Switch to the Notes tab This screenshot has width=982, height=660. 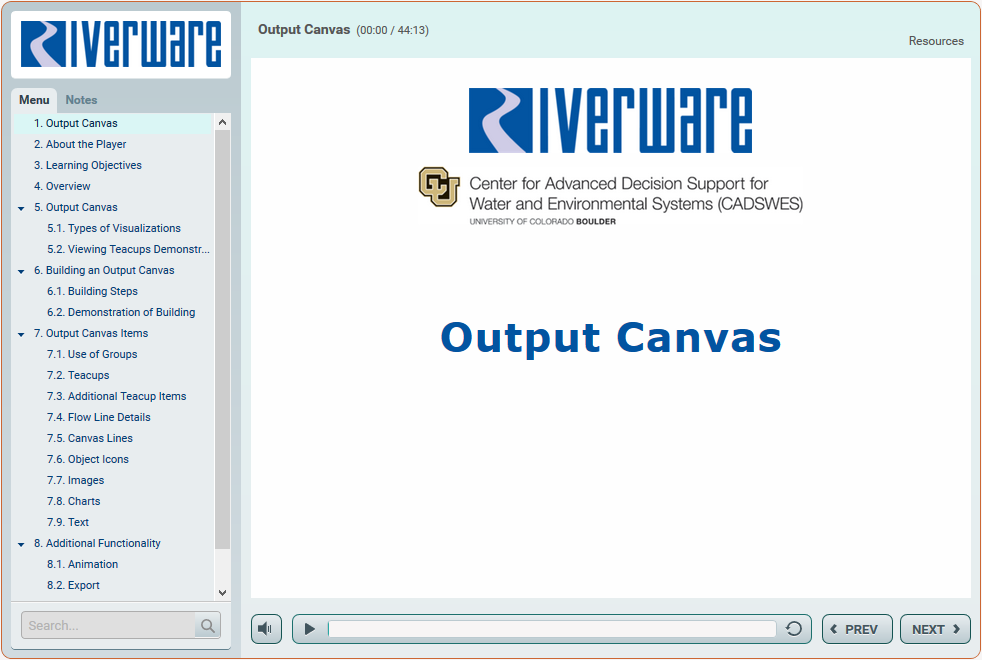tap(81, 100)
